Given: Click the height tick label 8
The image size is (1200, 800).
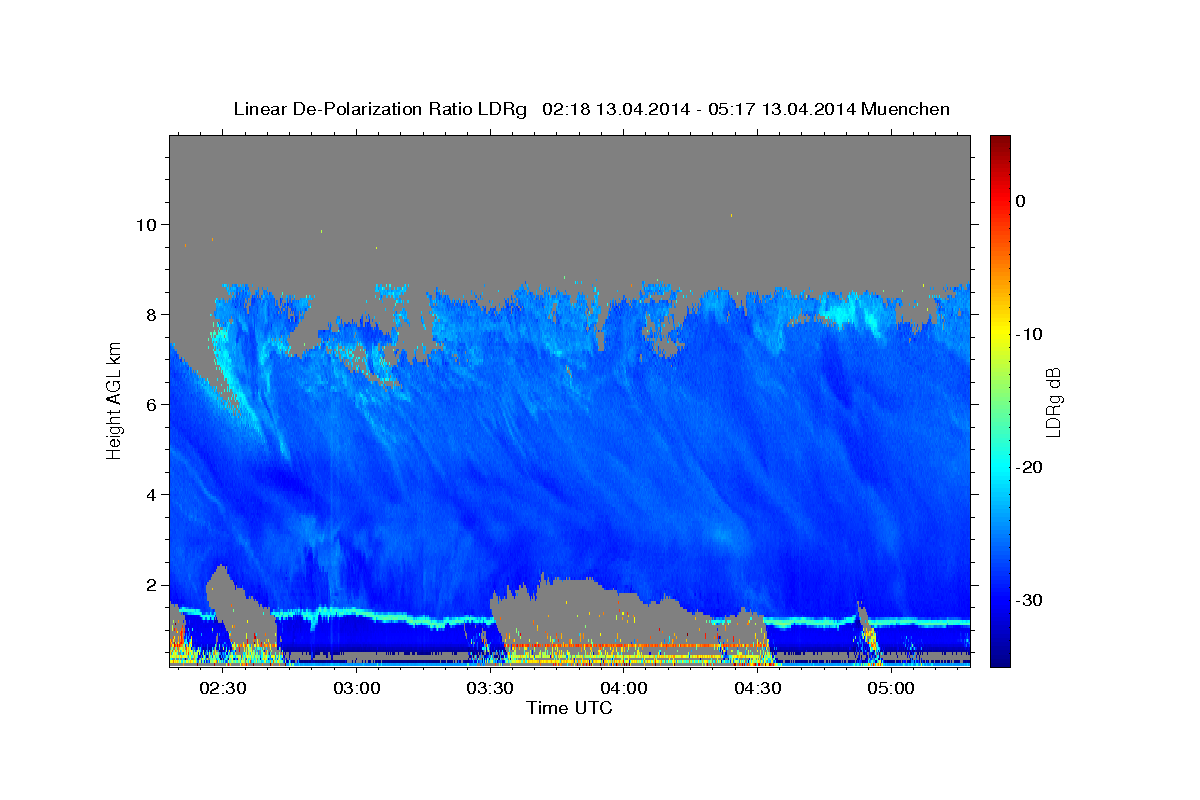Looking at the screenshot, I should coord(150,314).
